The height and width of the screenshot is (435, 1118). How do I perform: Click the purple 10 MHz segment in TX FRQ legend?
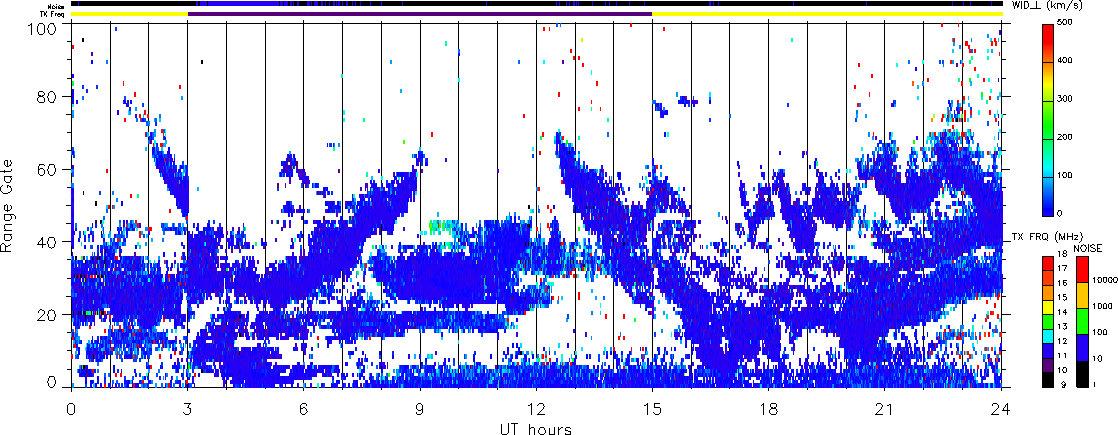coord(1047,367)
